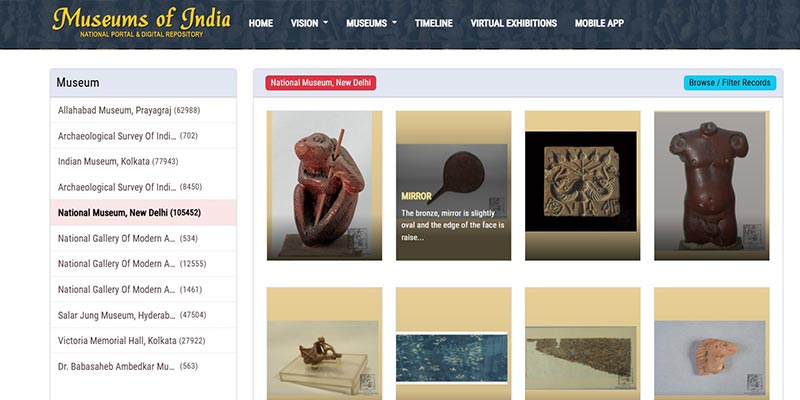The image size is (800, 400).
Task: Select Indian Museum, Kolkata from list
Action: coord(118,161)
